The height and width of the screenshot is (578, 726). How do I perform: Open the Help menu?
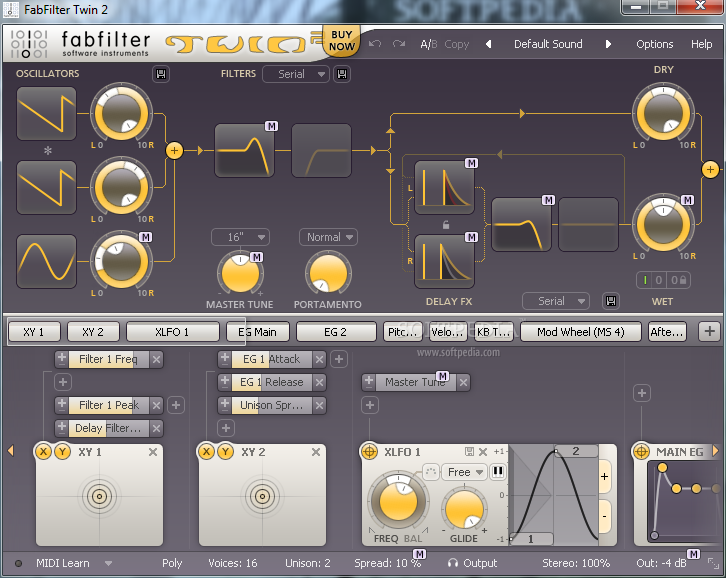tap(701, 44)
